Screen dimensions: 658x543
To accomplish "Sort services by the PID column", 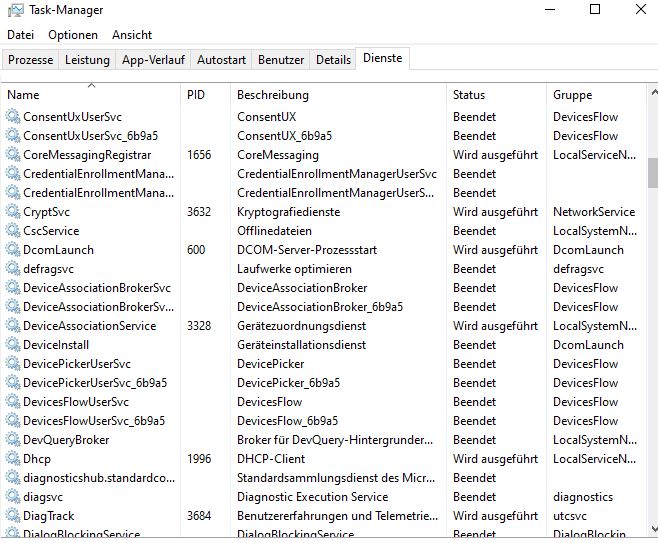I will (x=206, y=95).
